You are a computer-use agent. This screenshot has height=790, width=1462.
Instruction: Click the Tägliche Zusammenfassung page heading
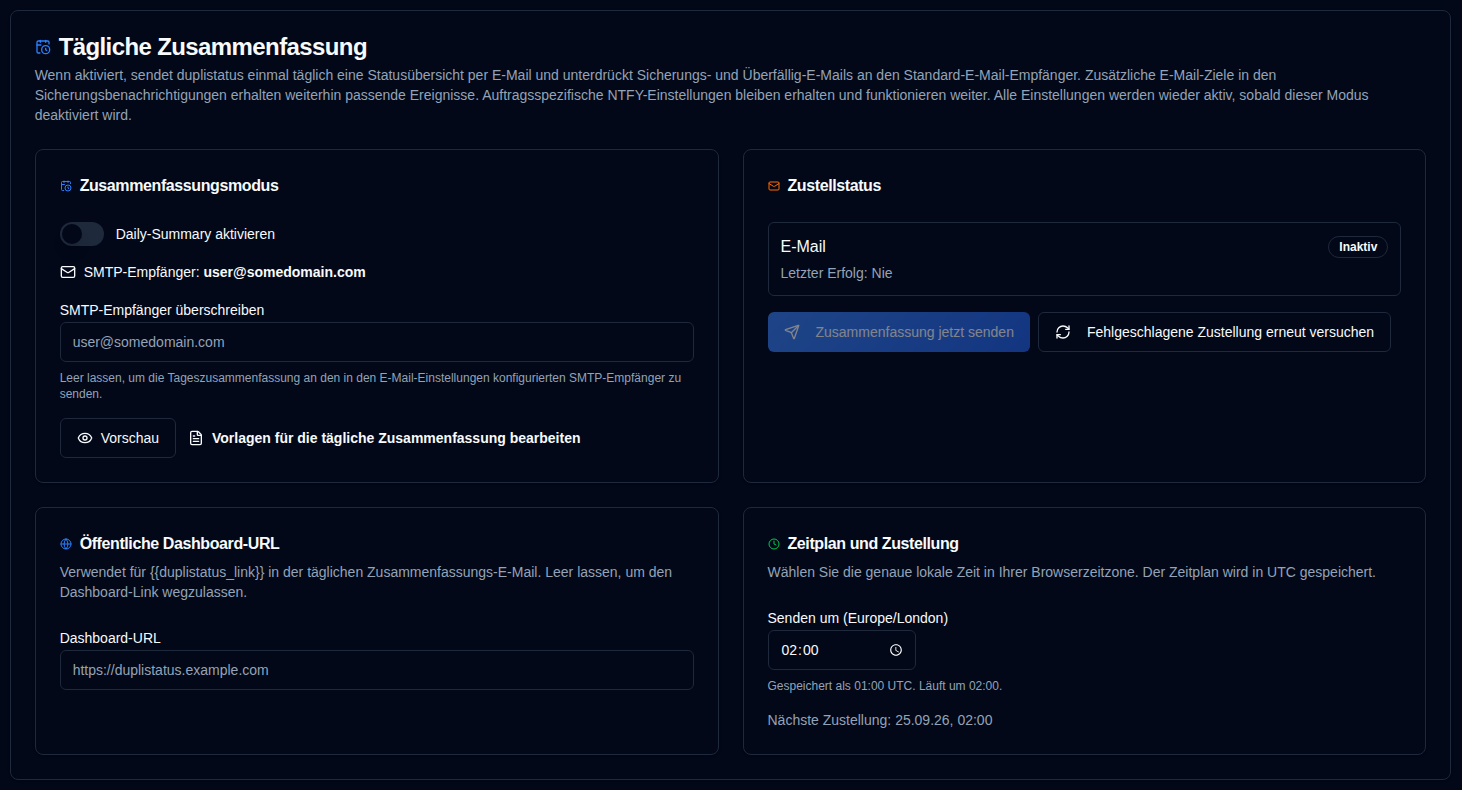pos(213,47)
